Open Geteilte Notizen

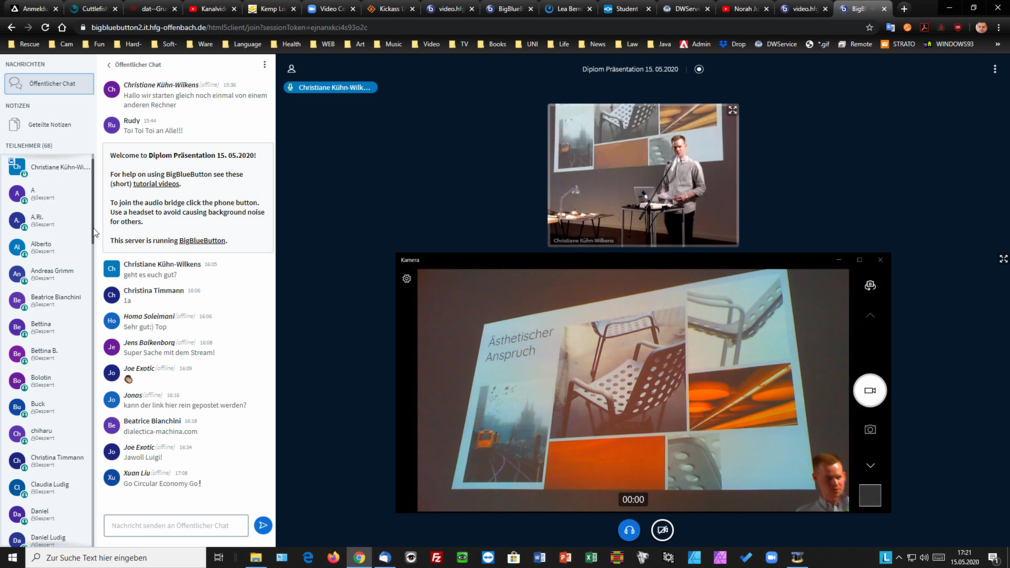coord(49,125)
